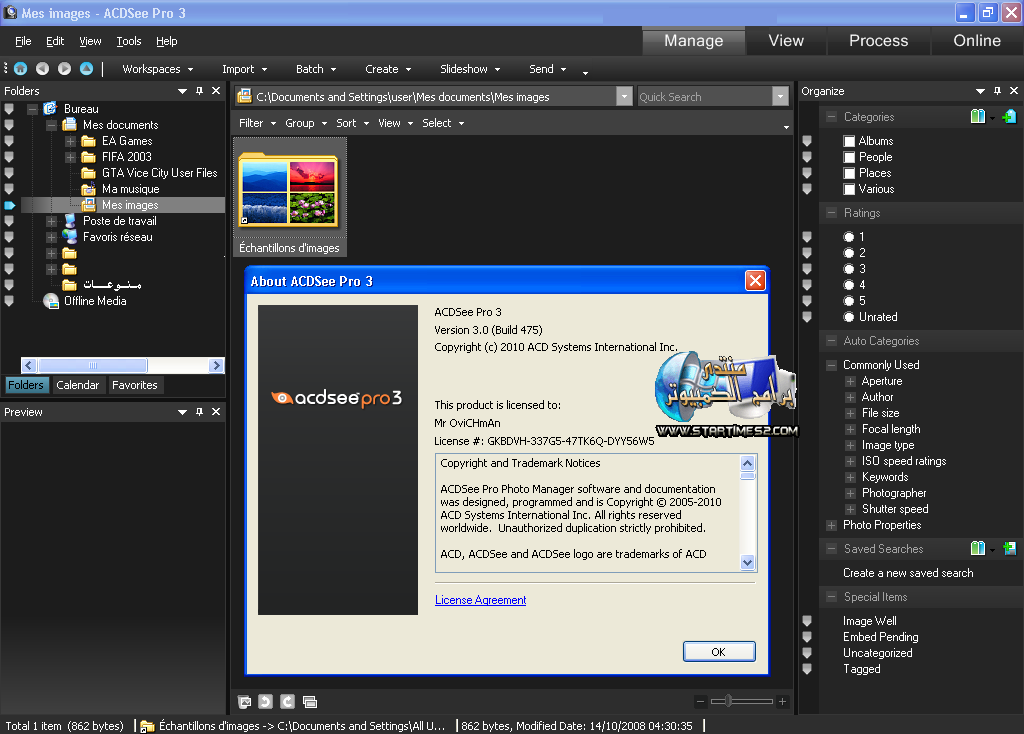Image resolution: width=1024 pixels, height=734 pixels.
Task: Switch to the Calendar tab
Action: point(78,385)
